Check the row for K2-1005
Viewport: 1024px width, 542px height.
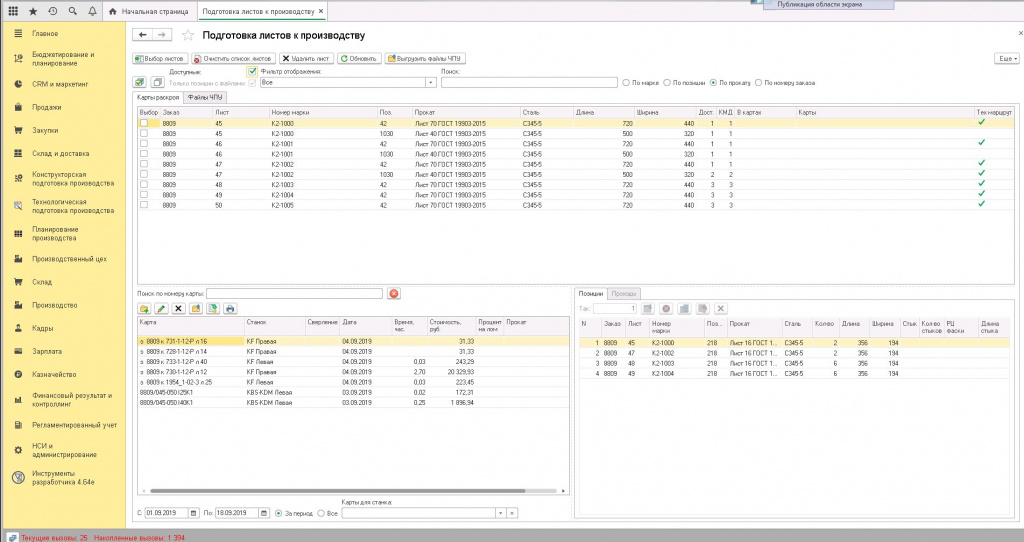pos(144,205)
